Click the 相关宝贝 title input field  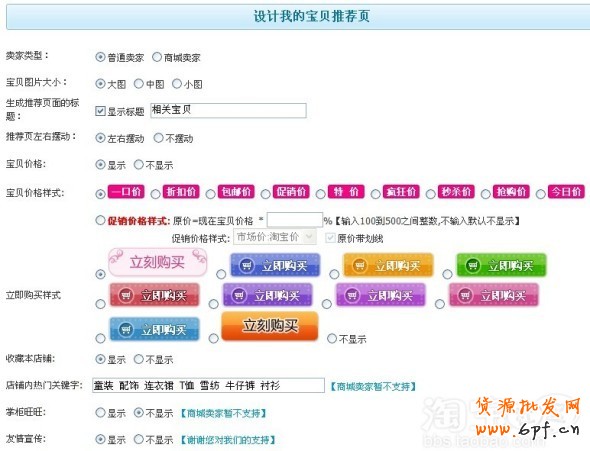click(x=228, y=111)
